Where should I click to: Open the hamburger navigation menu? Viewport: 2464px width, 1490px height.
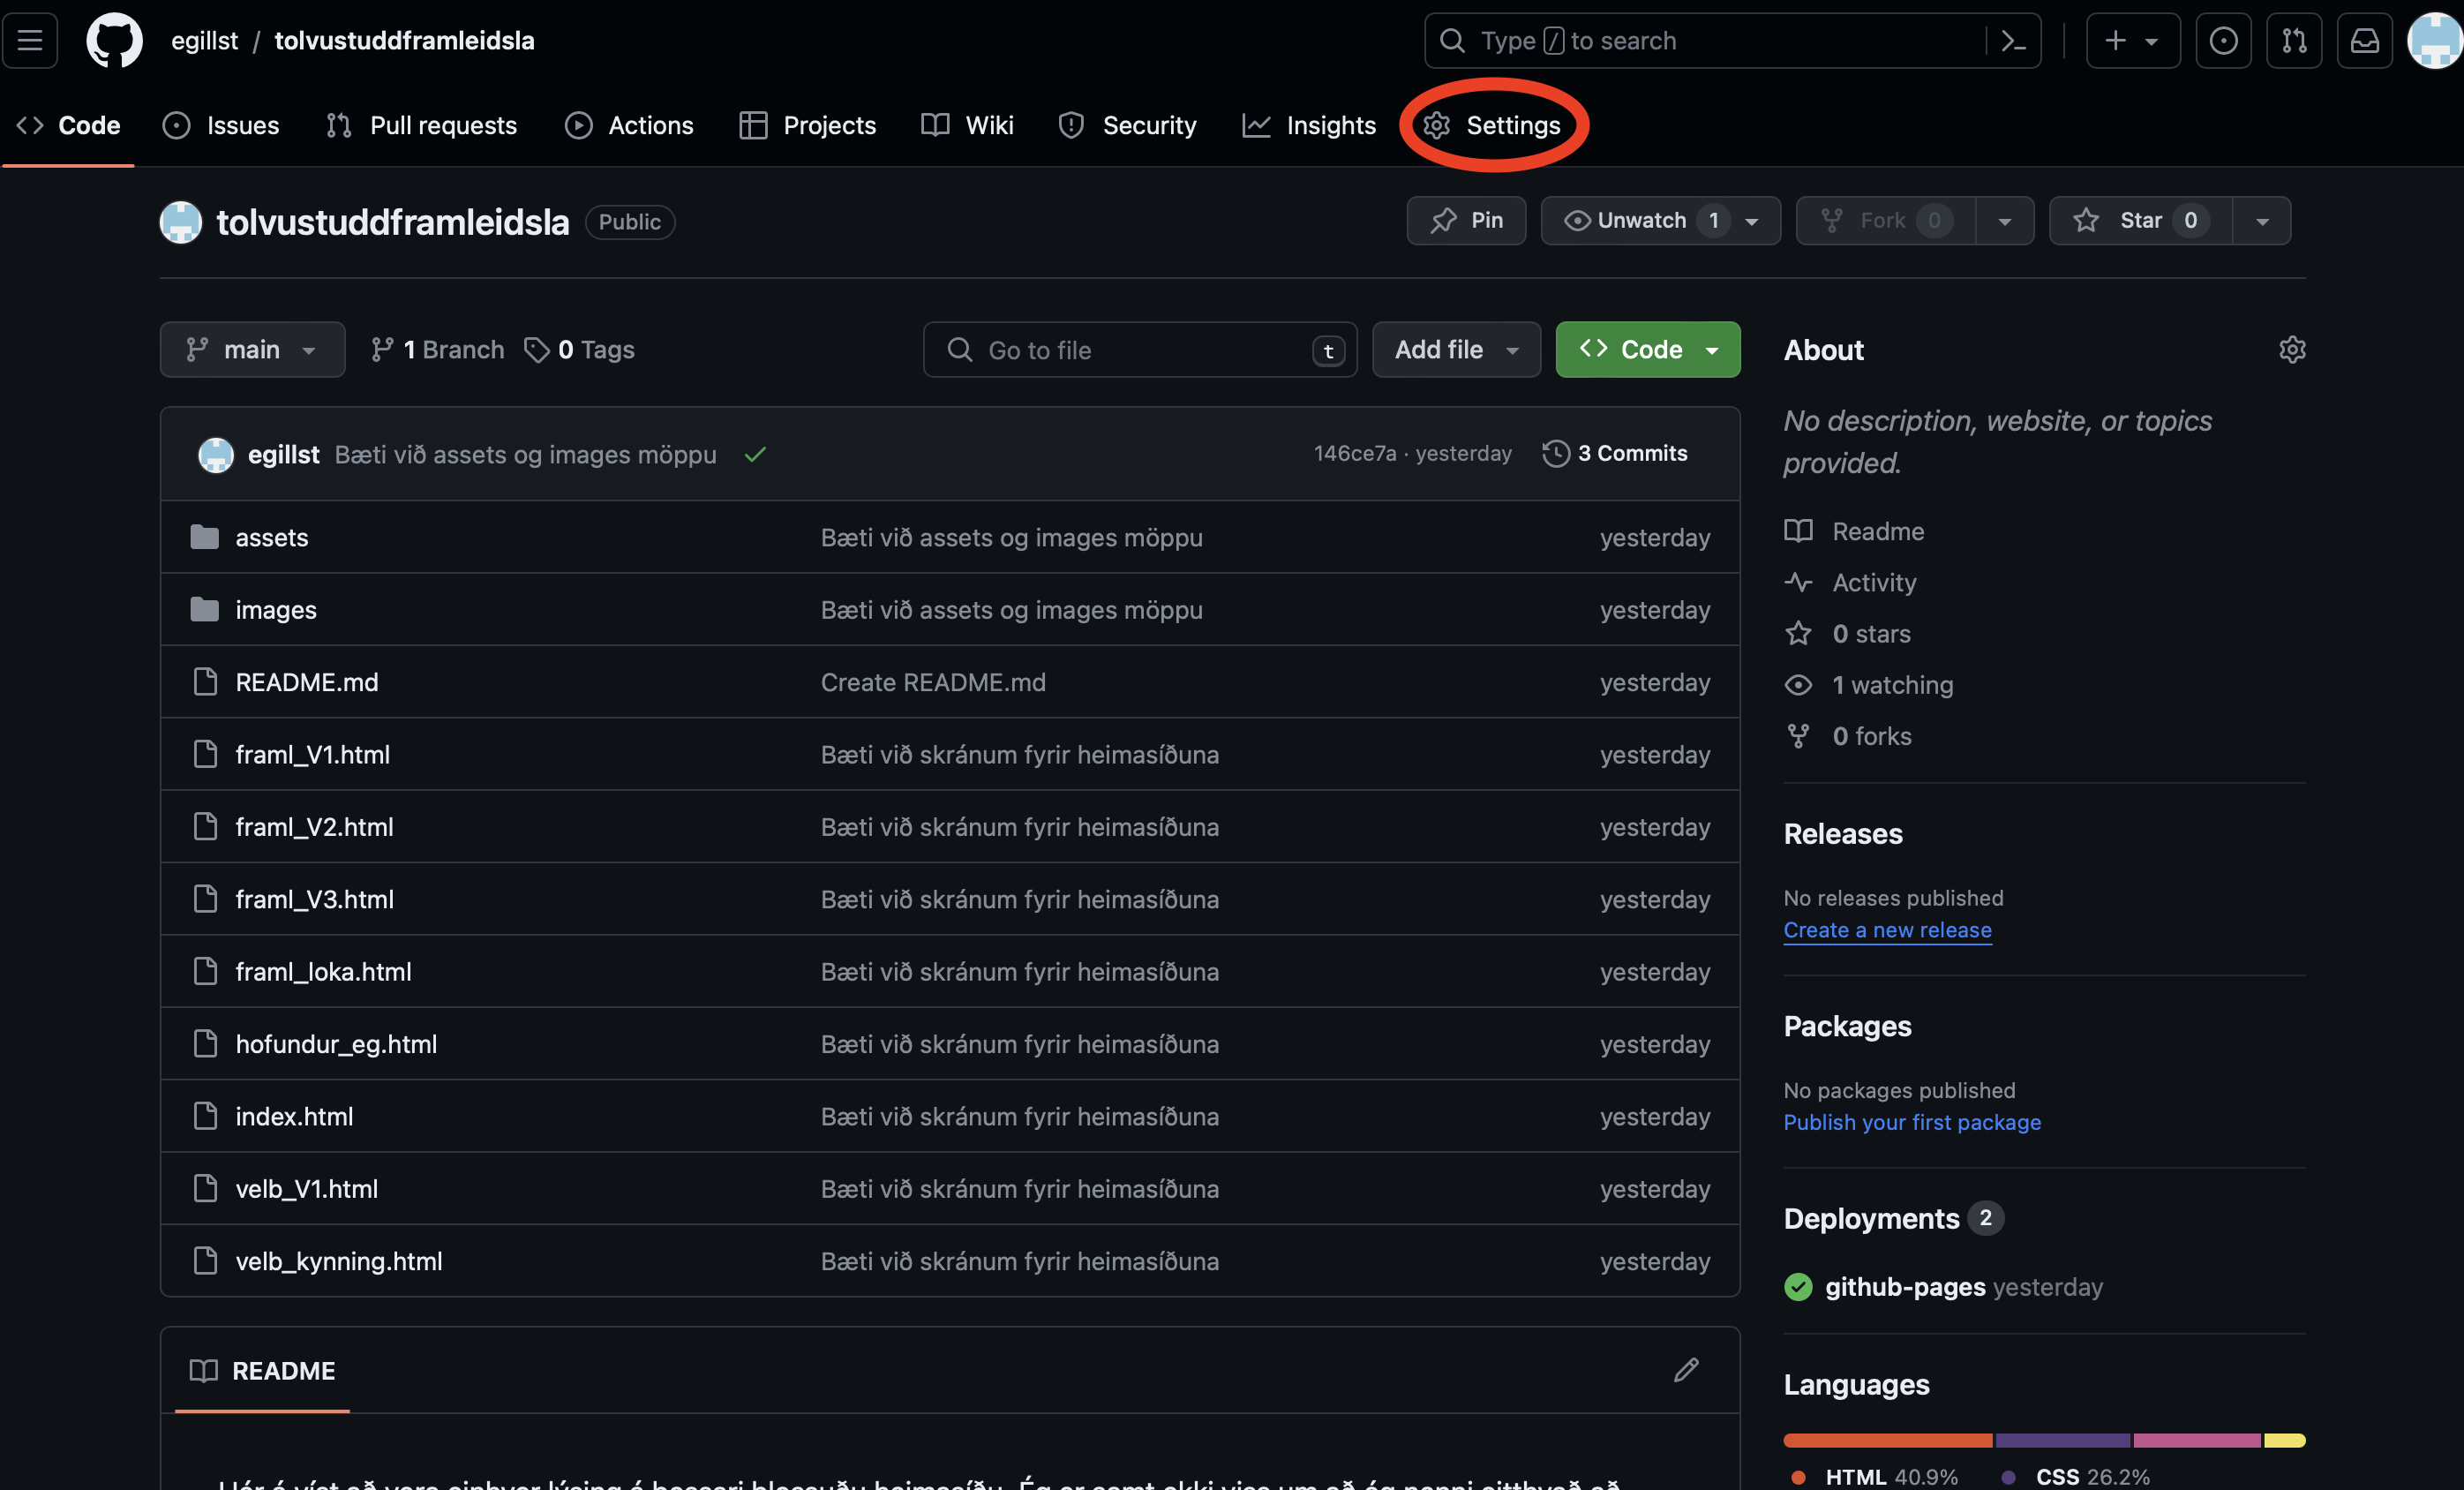30,41
